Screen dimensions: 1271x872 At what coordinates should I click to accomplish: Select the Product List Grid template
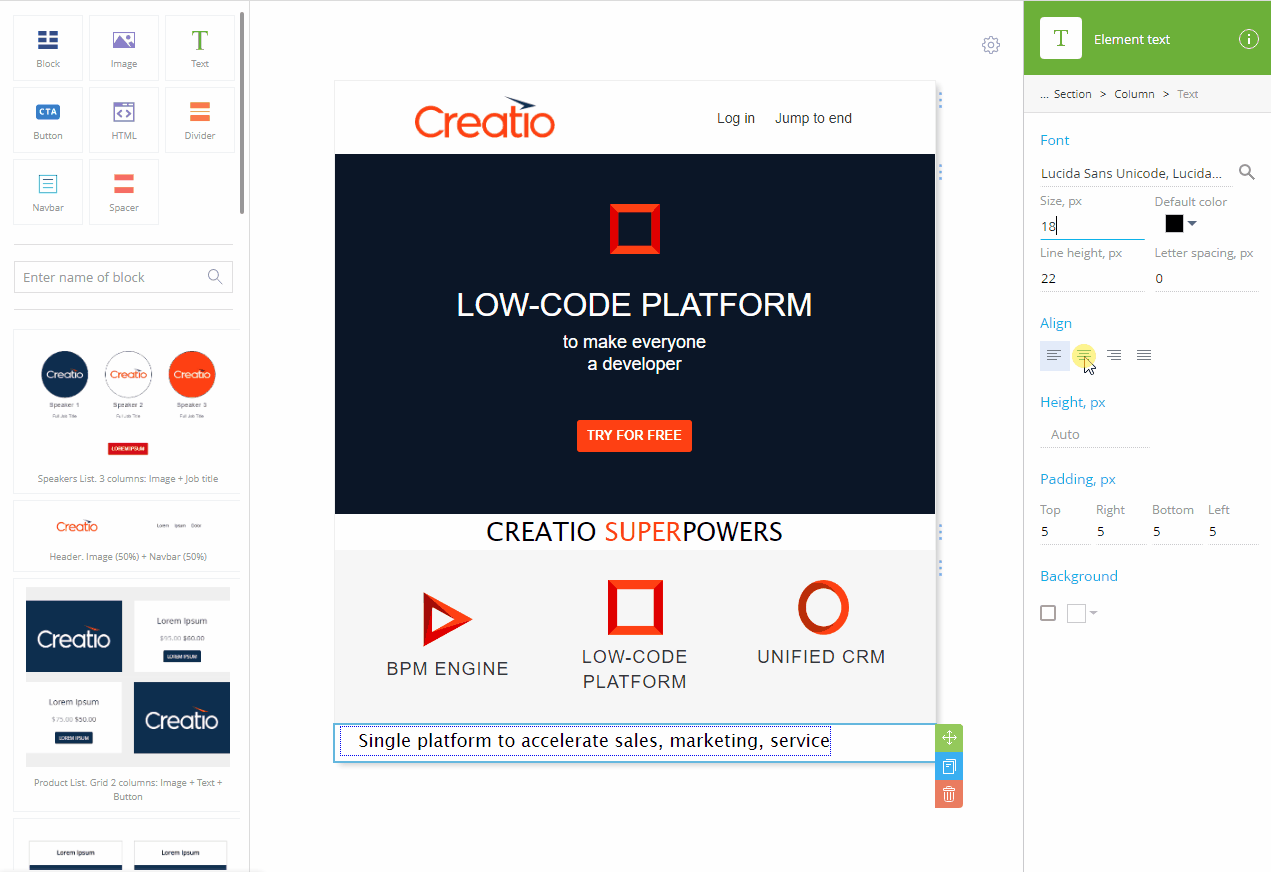[127, 694]
